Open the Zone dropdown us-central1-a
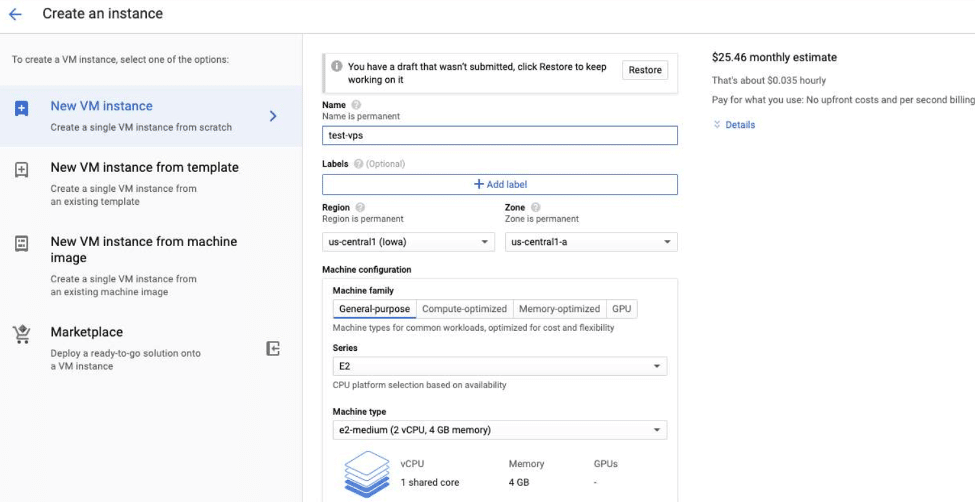The height and width of the screenshot is (502, 977). tap(591, 242)
